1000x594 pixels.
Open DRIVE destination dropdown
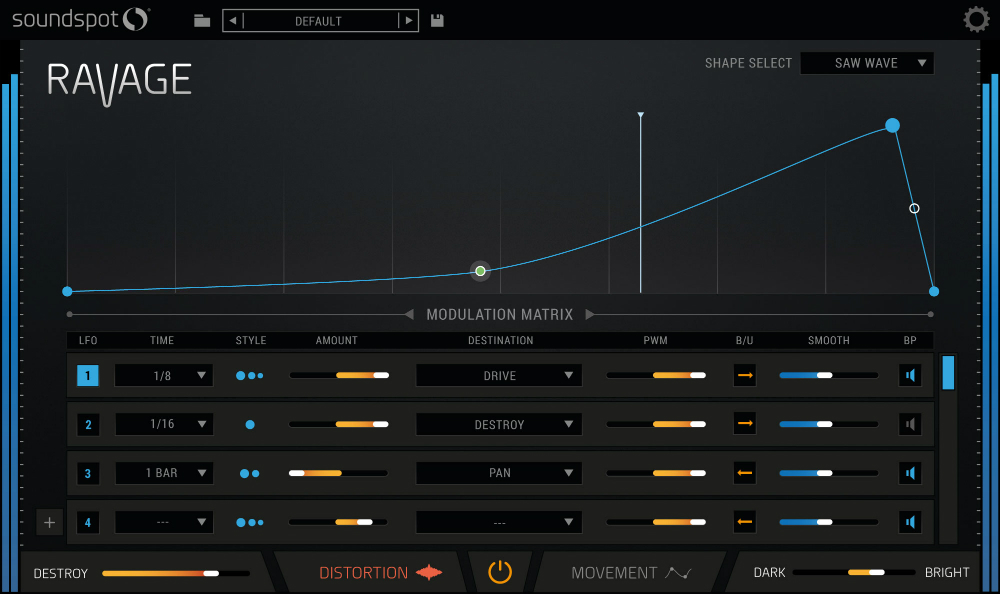pyautogui.click(x=499, y=375)
